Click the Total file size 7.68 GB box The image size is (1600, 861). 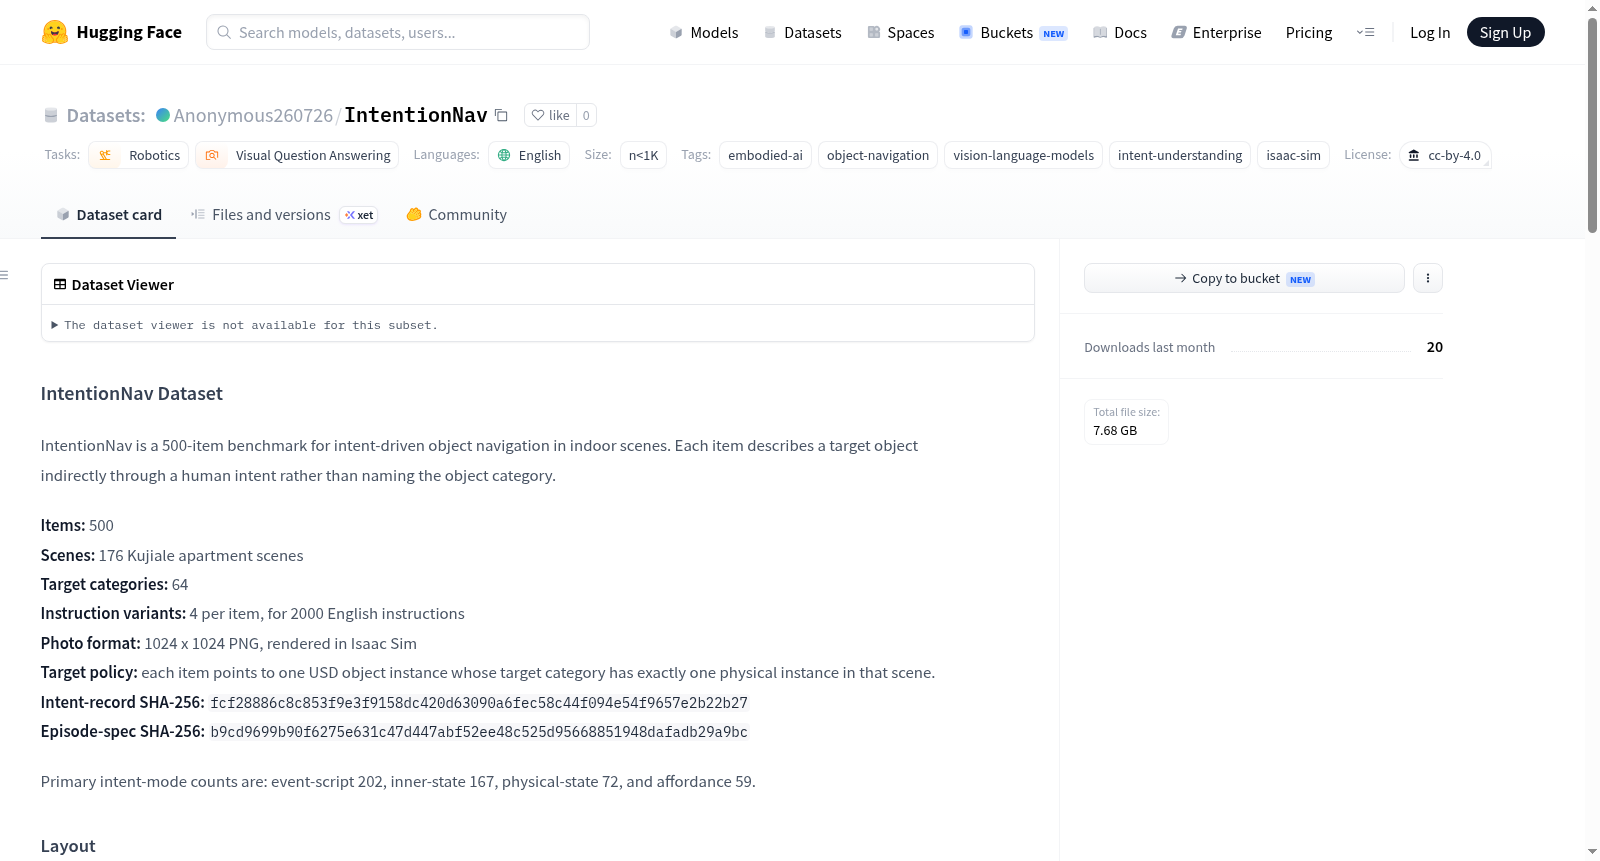[1126, 421]
